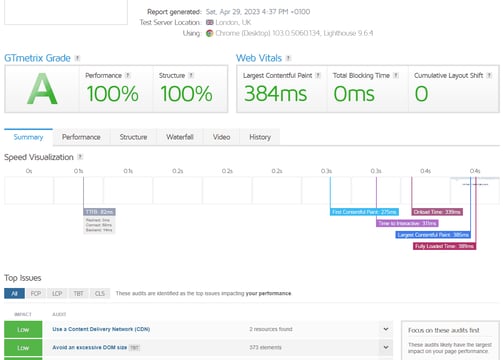
Task: Filter top issues by FCP
Action: [x=36, y=293]
